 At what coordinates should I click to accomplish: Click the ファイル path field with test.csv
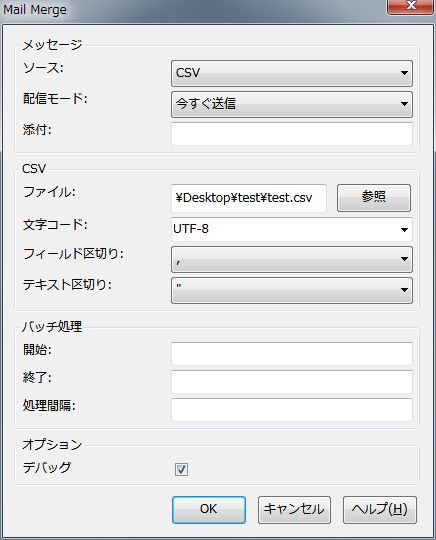point(249,198)
